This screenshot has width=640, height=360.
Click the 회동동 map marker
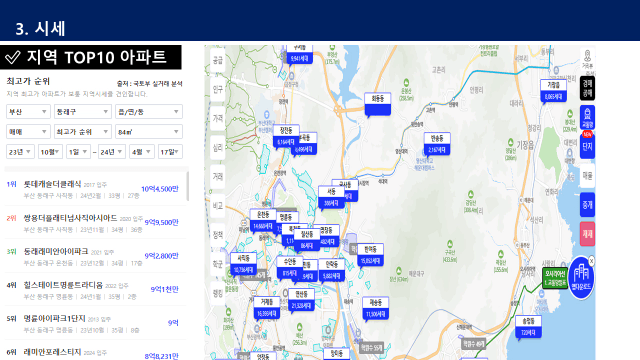point(378,104)
